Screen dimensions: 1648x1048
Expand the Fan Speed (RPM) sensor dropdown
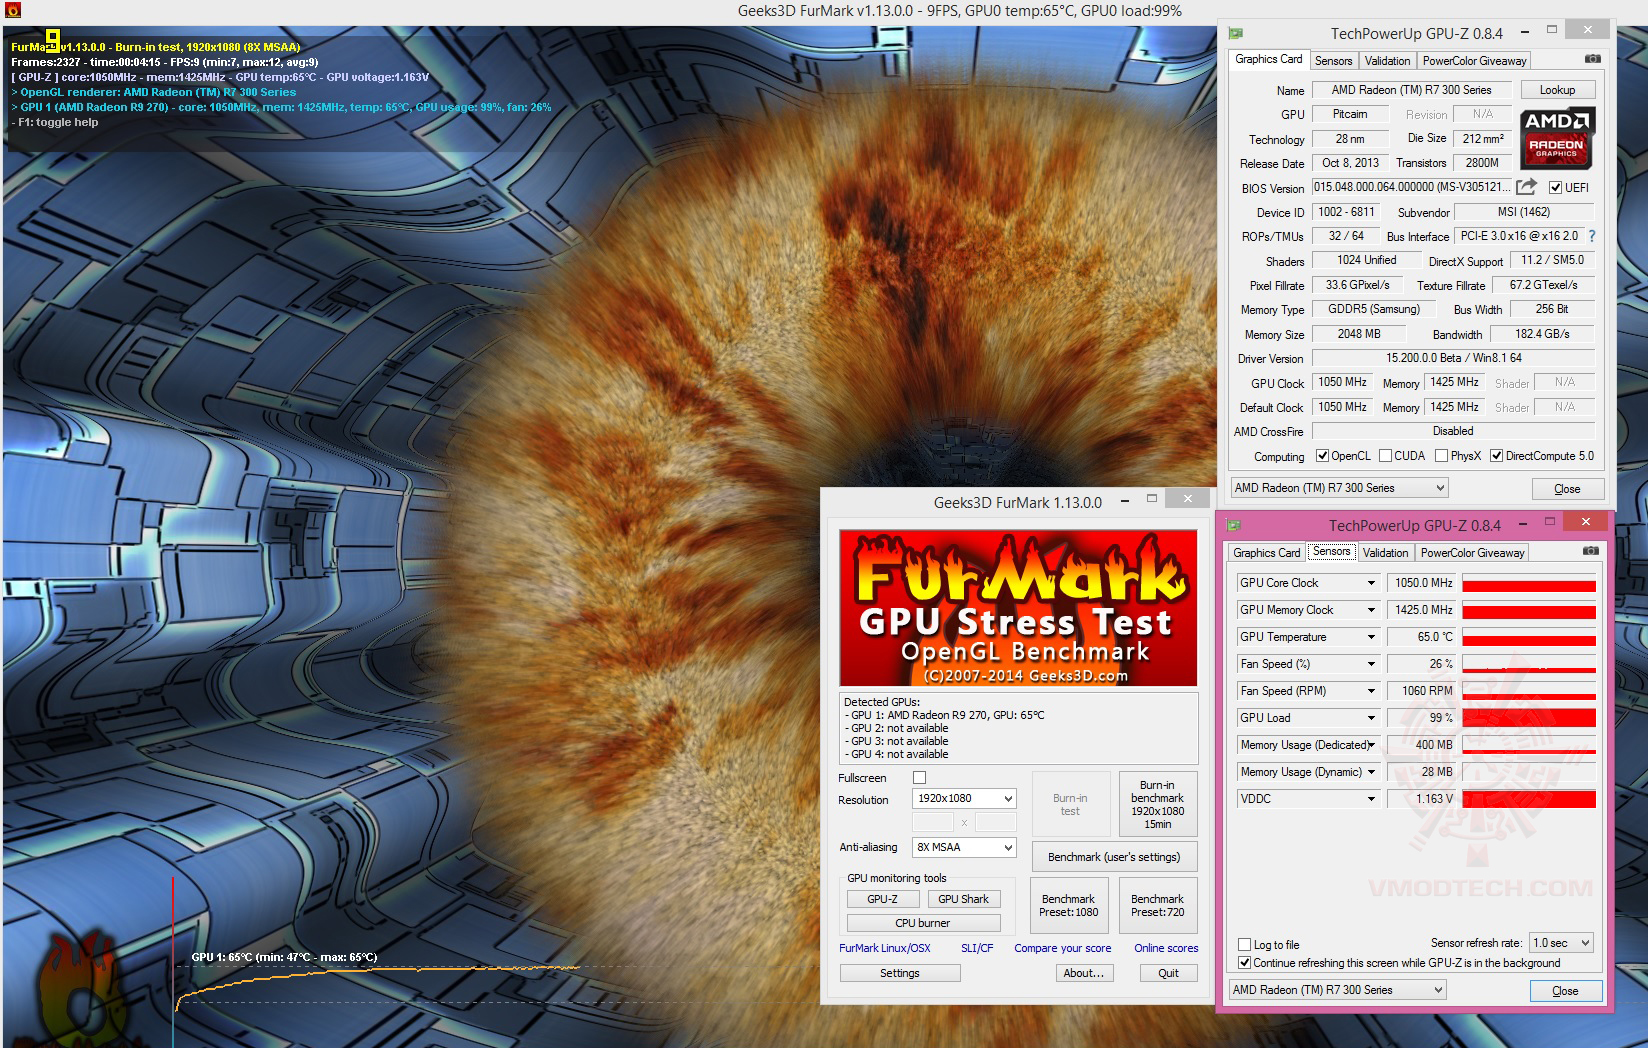click(x=1371, y=691)
